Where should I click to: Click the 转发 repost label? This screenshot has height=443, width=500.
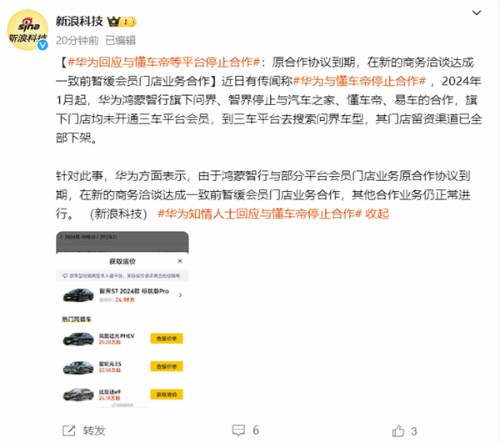tap(94, 430)
